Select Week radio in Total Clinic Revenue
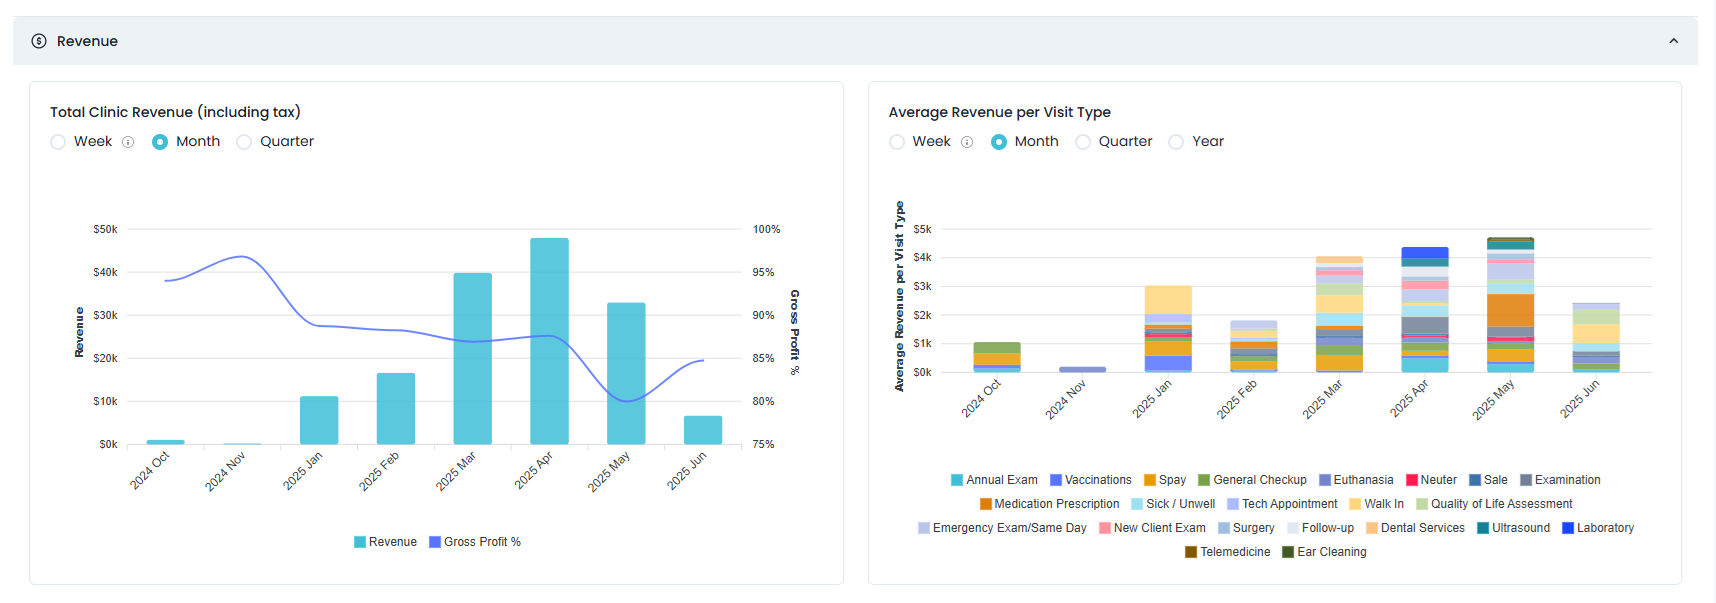Screen dimensions: 1716x603 click(58, 142)
